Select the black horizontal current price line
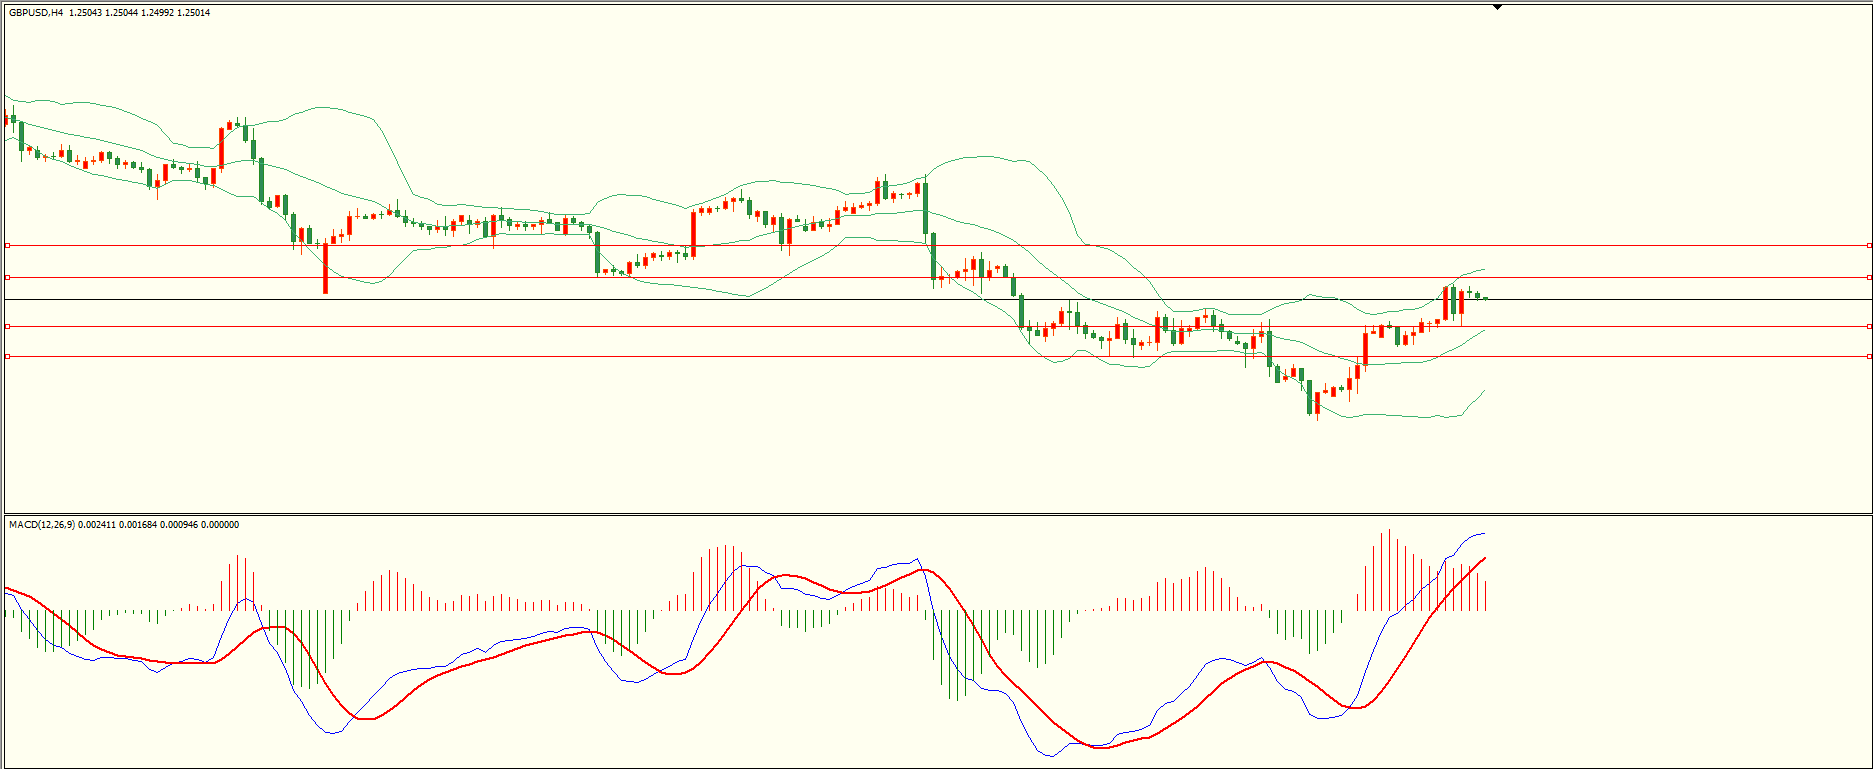This screenshot has width=1873, height=769. pos(700,299)
